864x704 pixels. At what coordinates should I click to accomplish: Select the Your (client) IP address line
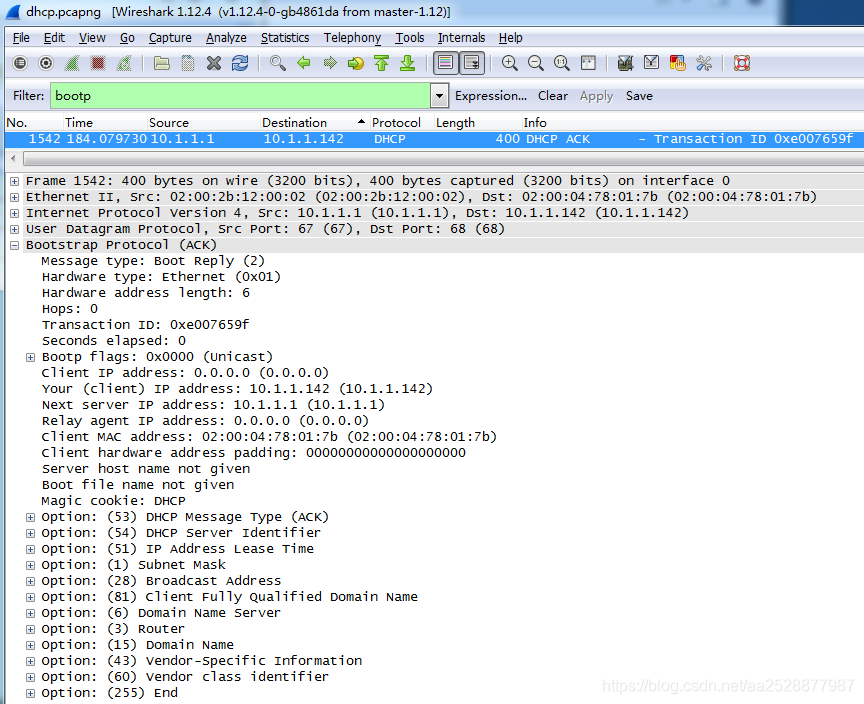coord(237,389)
